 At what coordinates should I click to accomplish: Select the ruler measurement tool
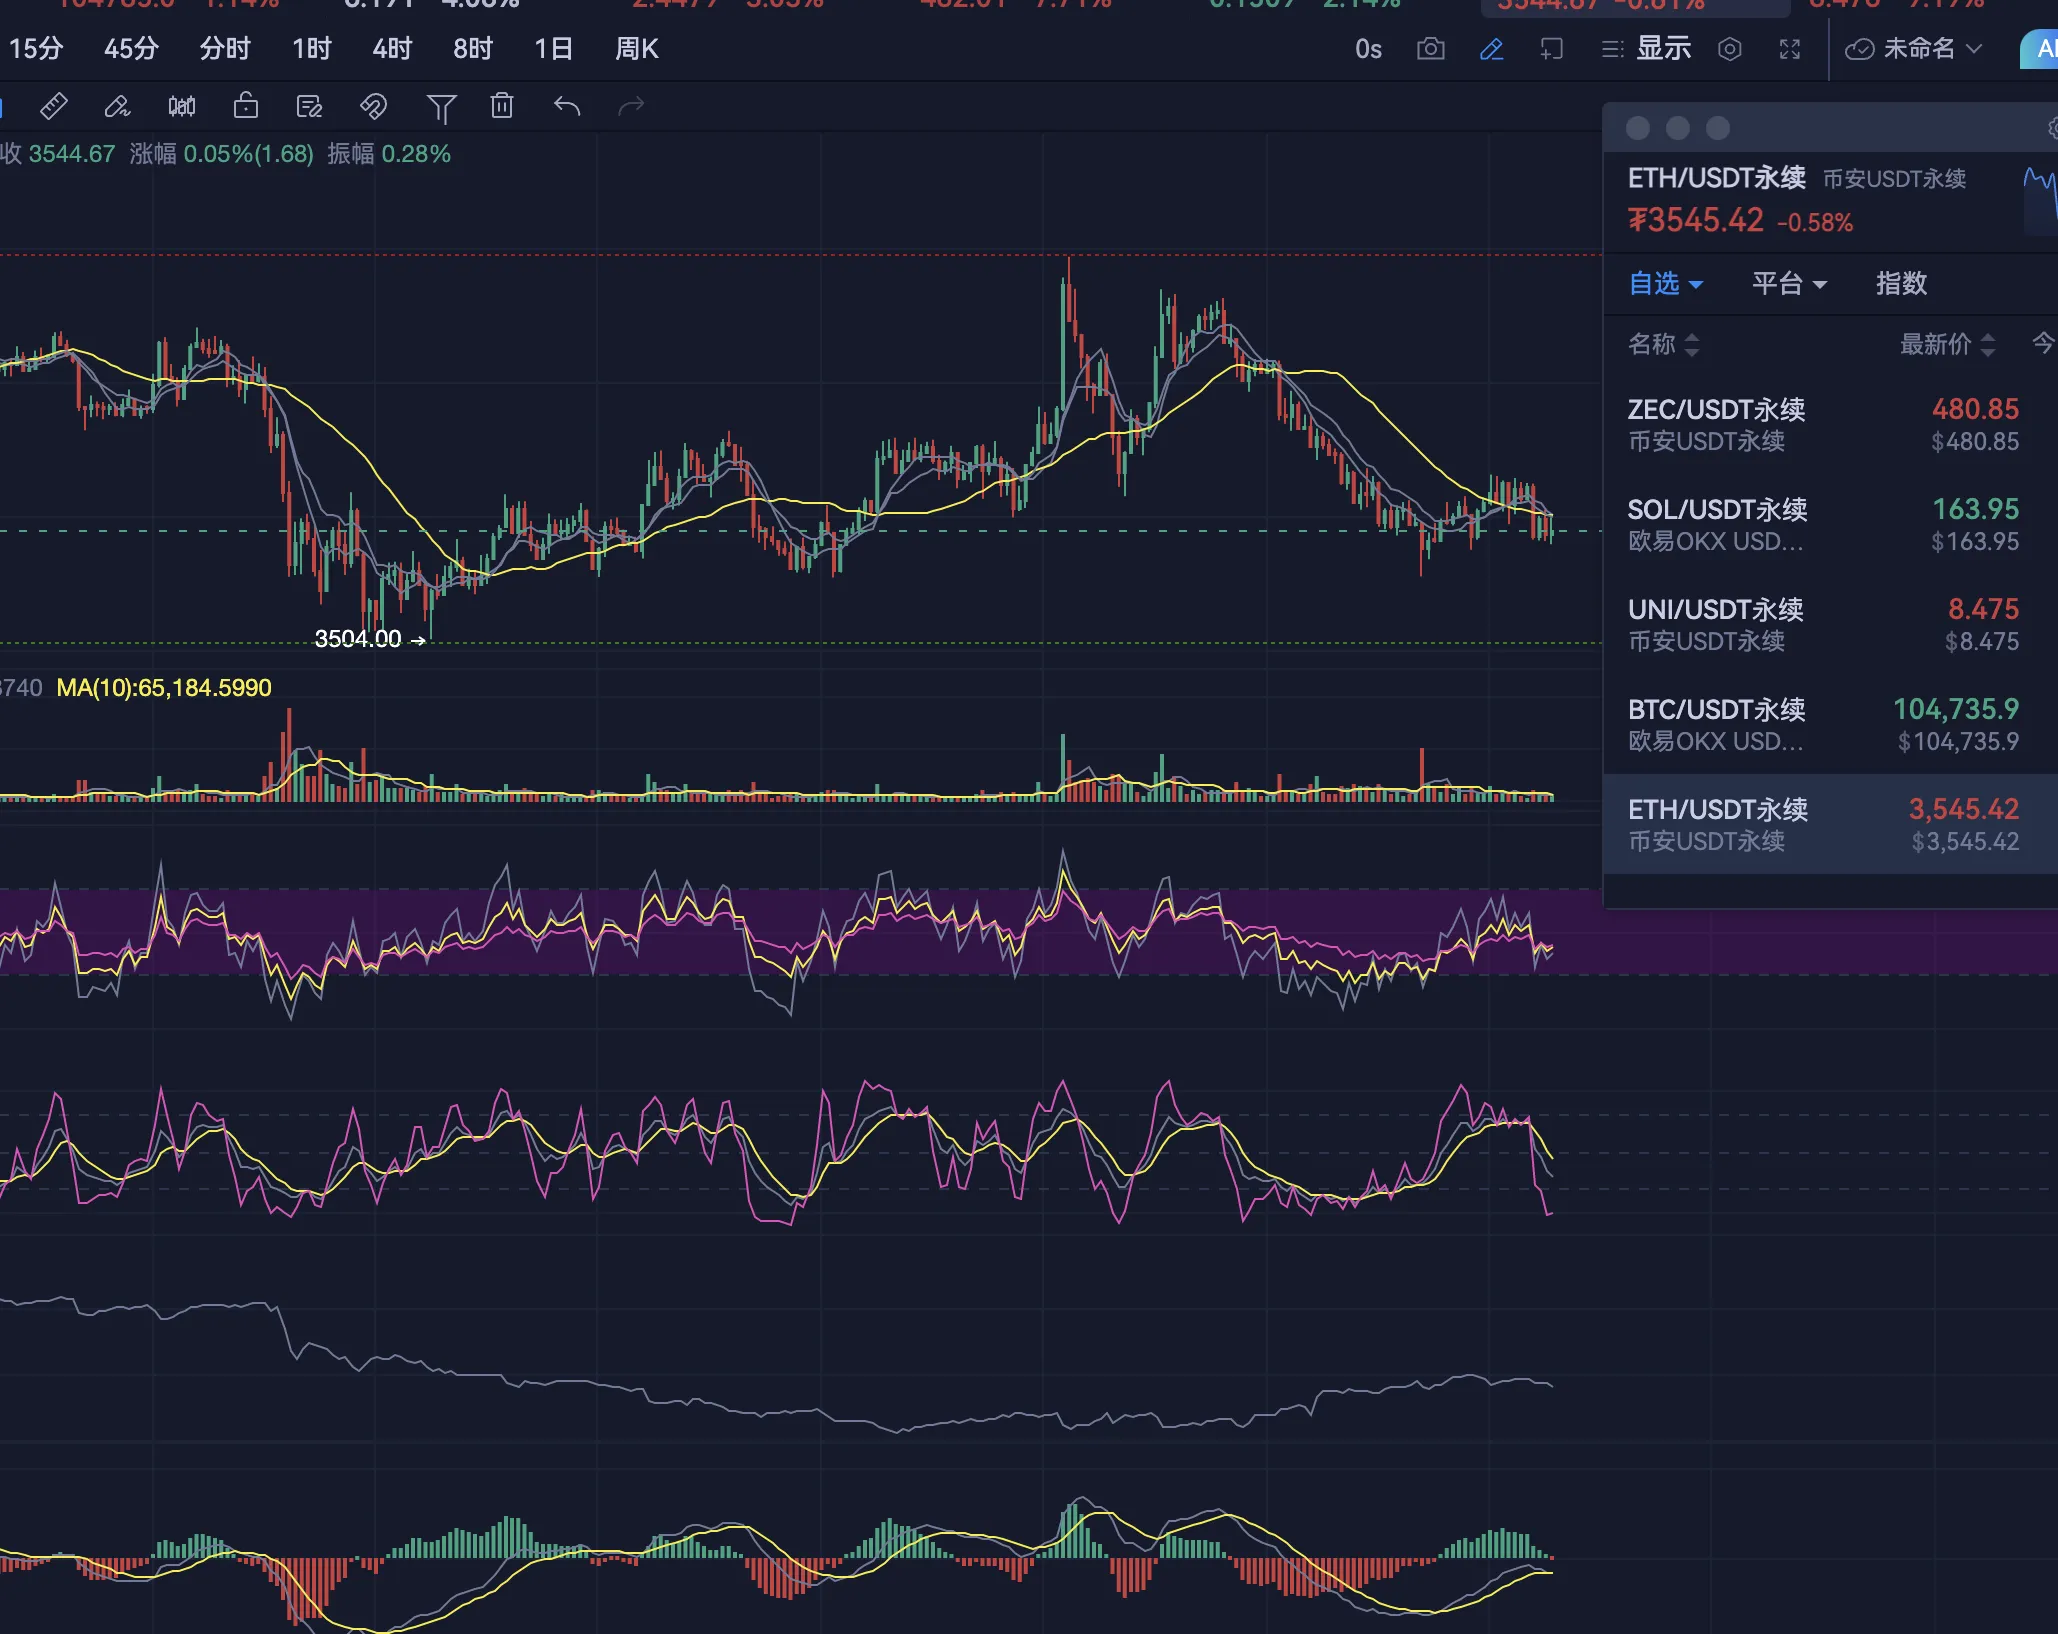pyautogui.click(x=53, y=106)
